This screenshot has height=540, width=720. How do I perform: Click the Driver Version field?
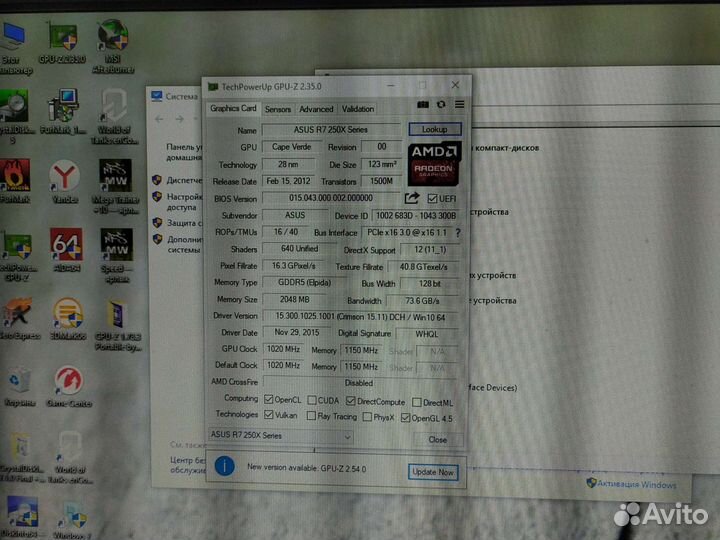pos(360,316)
